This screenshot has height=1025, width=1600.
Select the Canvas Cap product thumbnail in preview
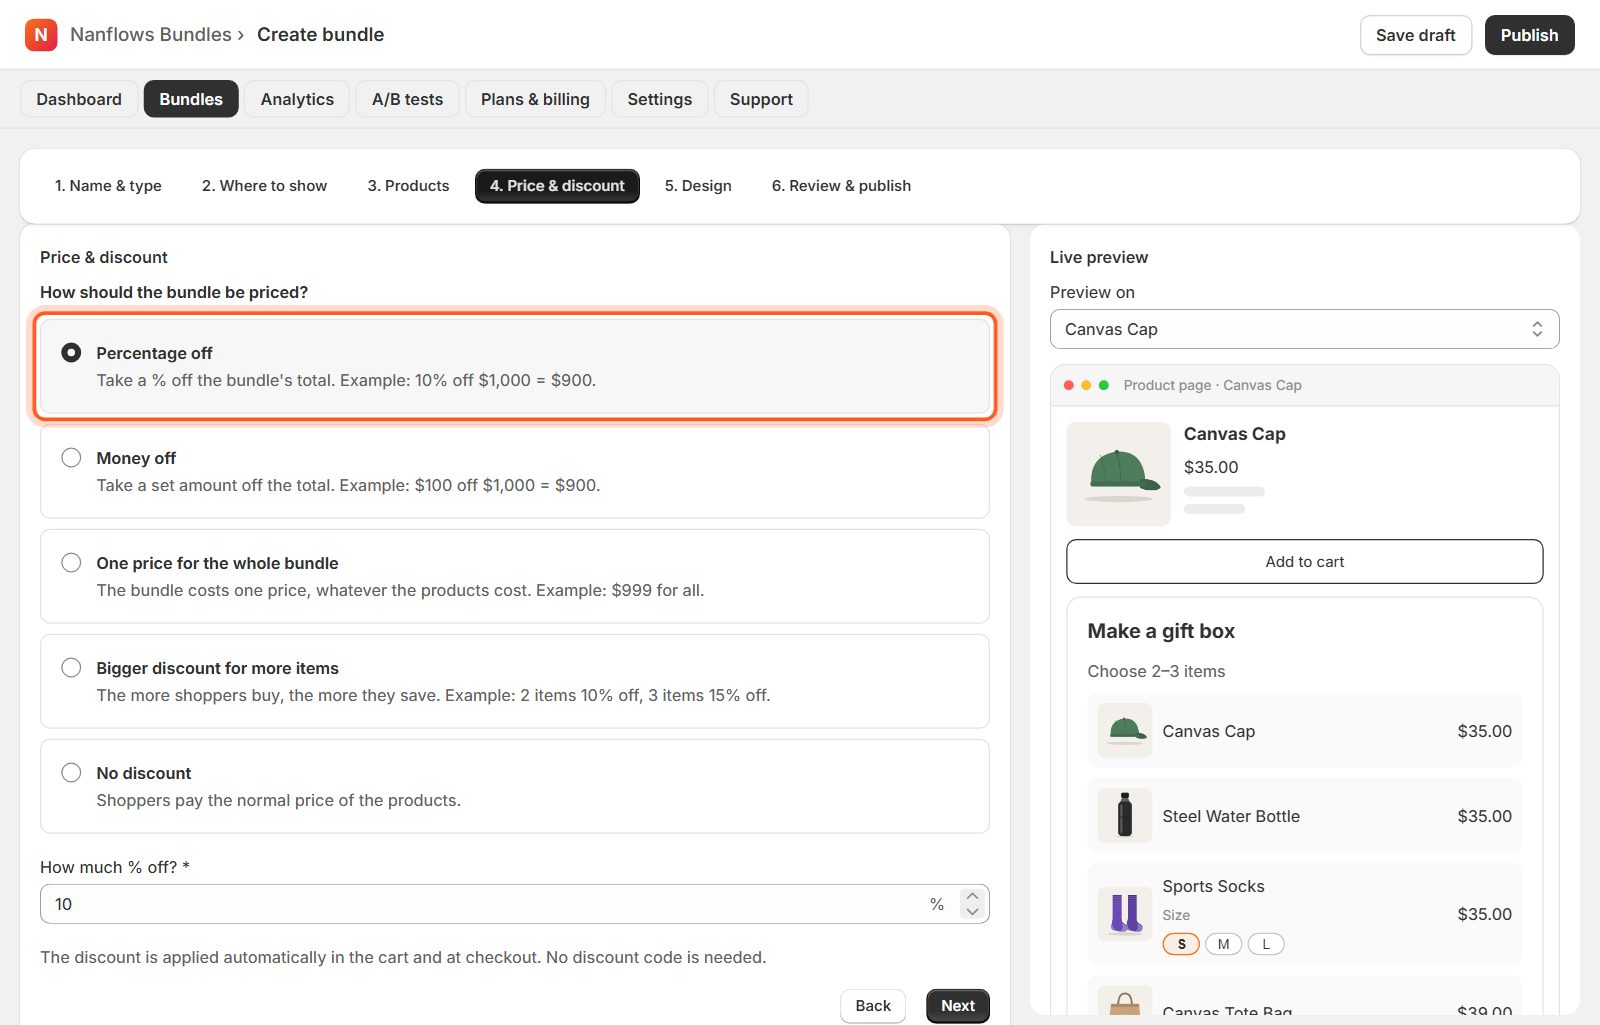point(1118,474)
